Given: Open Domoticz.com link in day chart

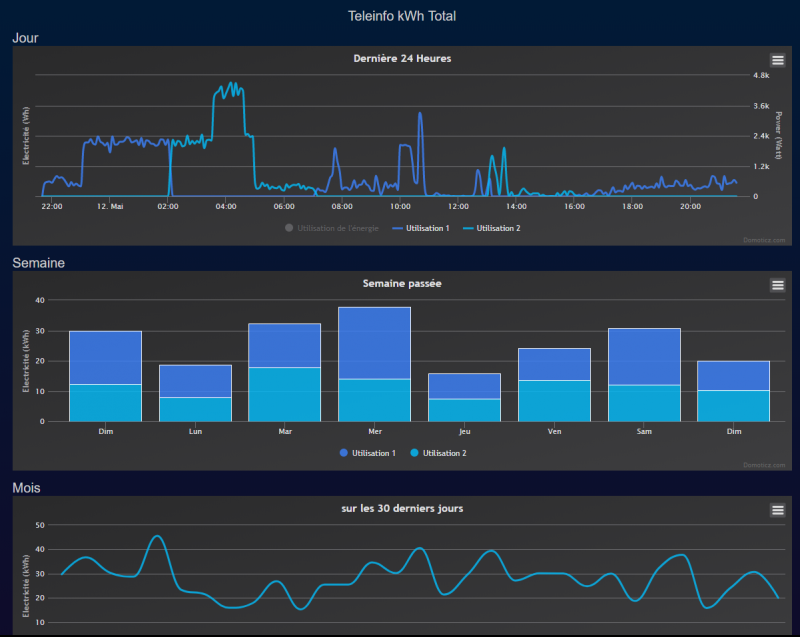Looking at the screenshot, I should pos(764,240).
